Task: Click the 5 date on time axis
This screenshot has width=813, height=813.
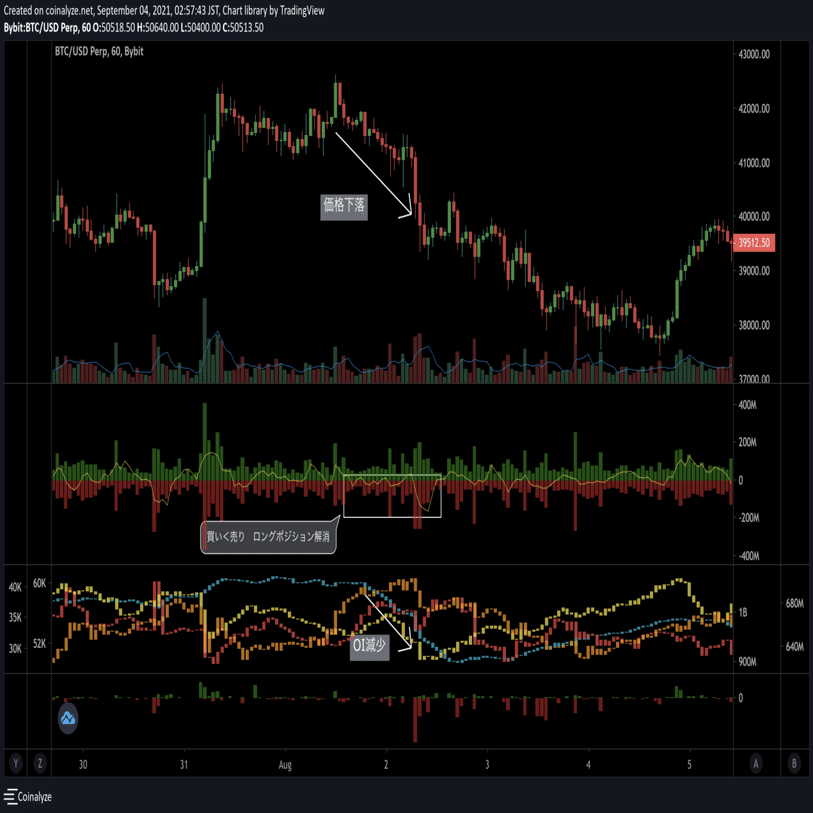Action: pyautogui.click(x=689, y=764)
